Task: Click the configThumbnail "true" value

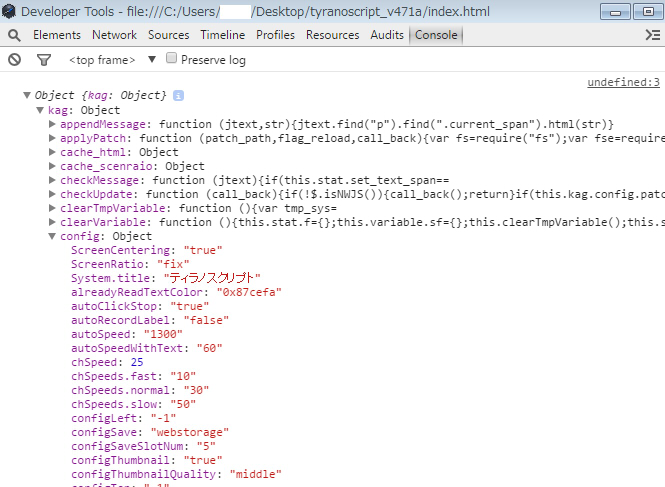Action: click(203, 460)
